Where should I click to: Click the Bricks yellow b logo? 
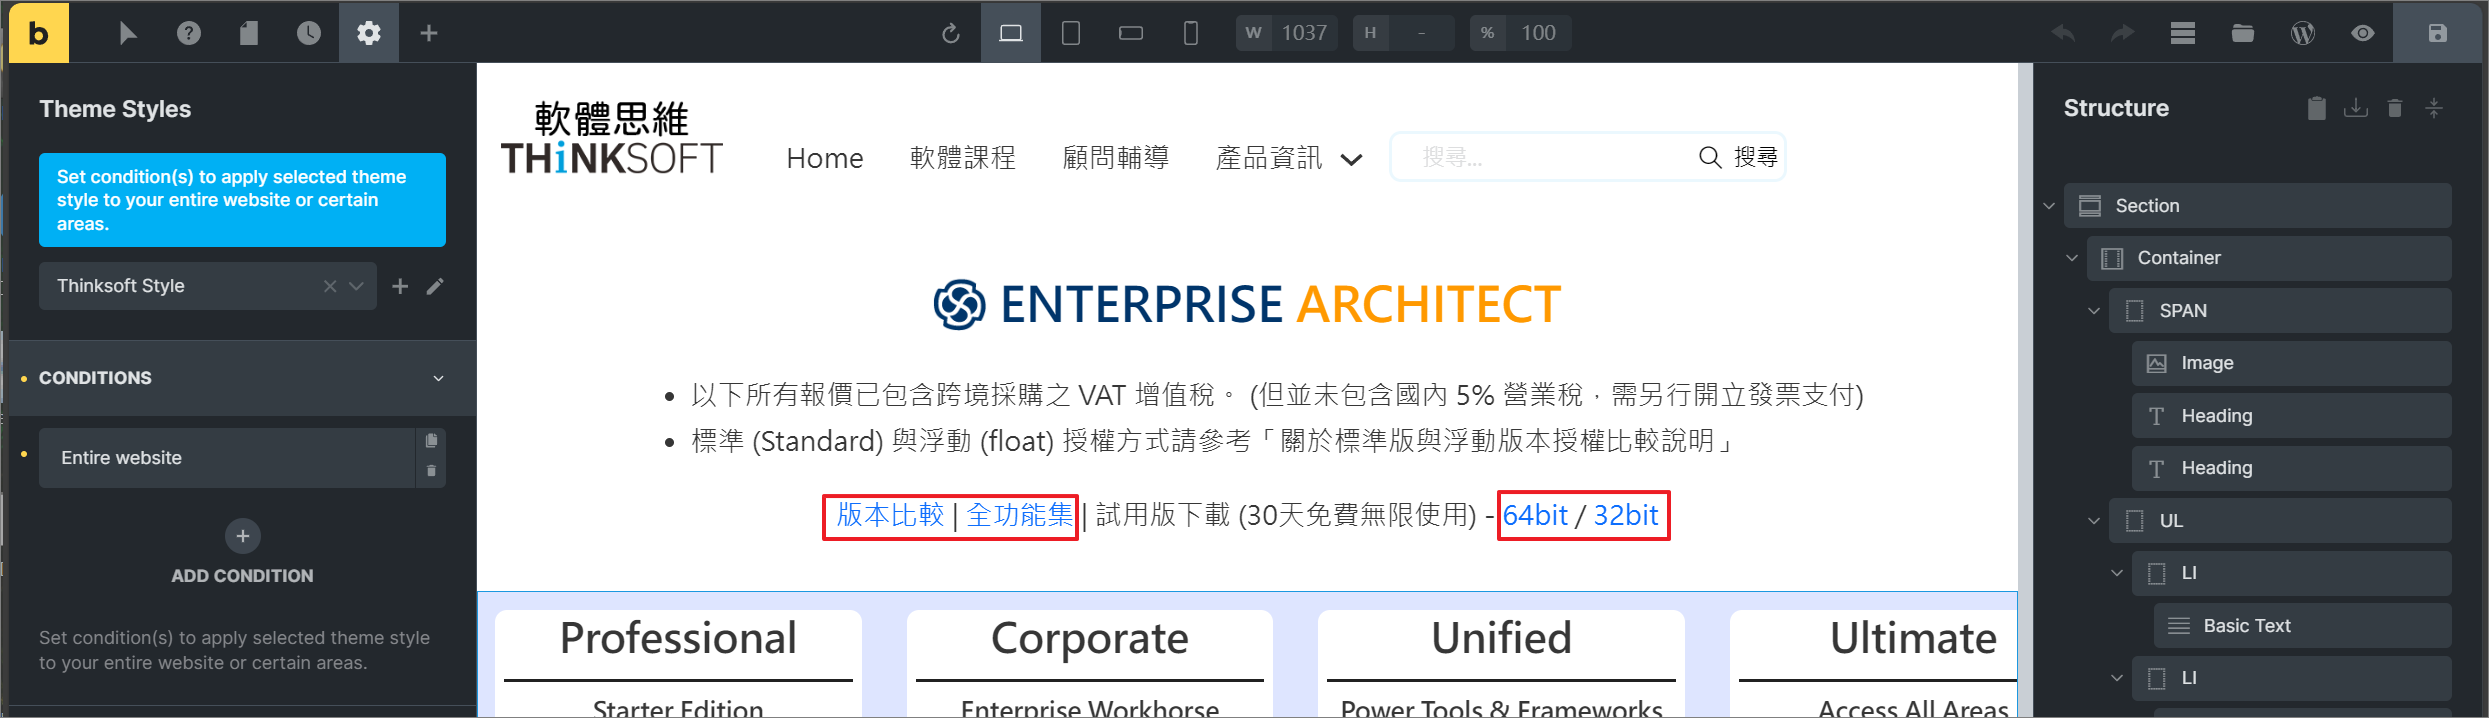tap(39, 33)
